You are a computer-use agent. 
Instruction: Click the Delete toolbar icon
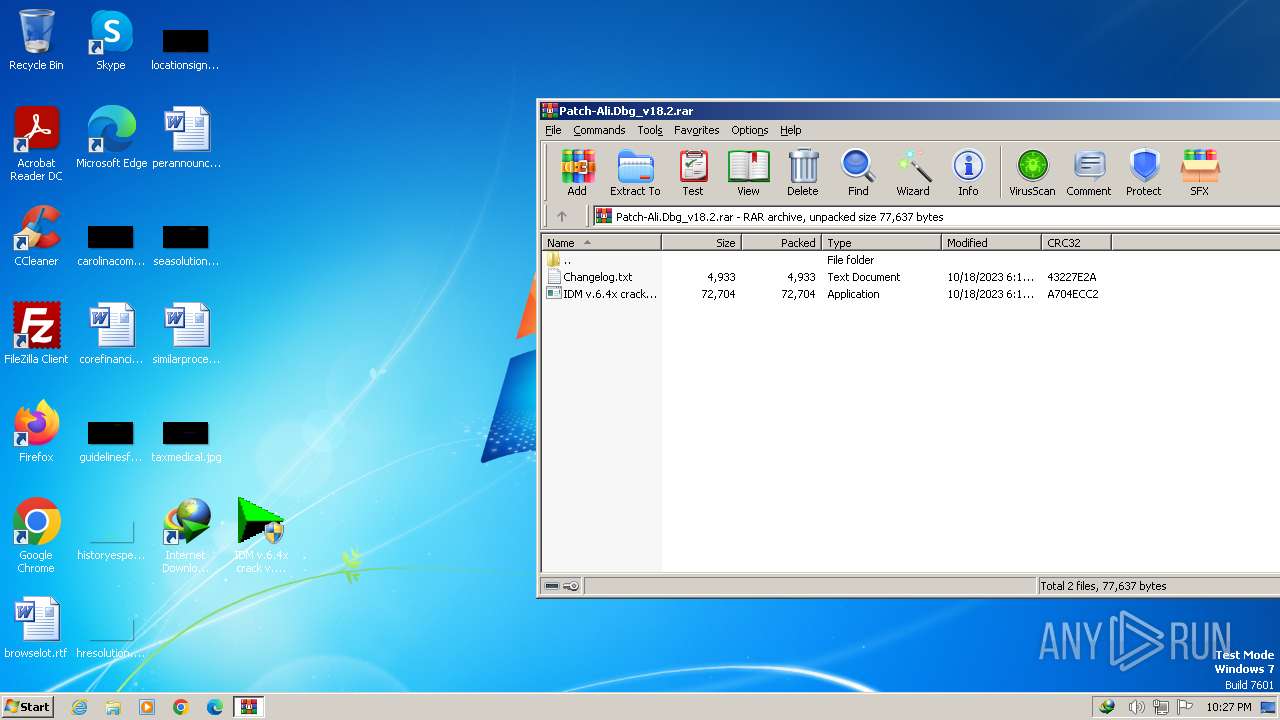point(802,172)
